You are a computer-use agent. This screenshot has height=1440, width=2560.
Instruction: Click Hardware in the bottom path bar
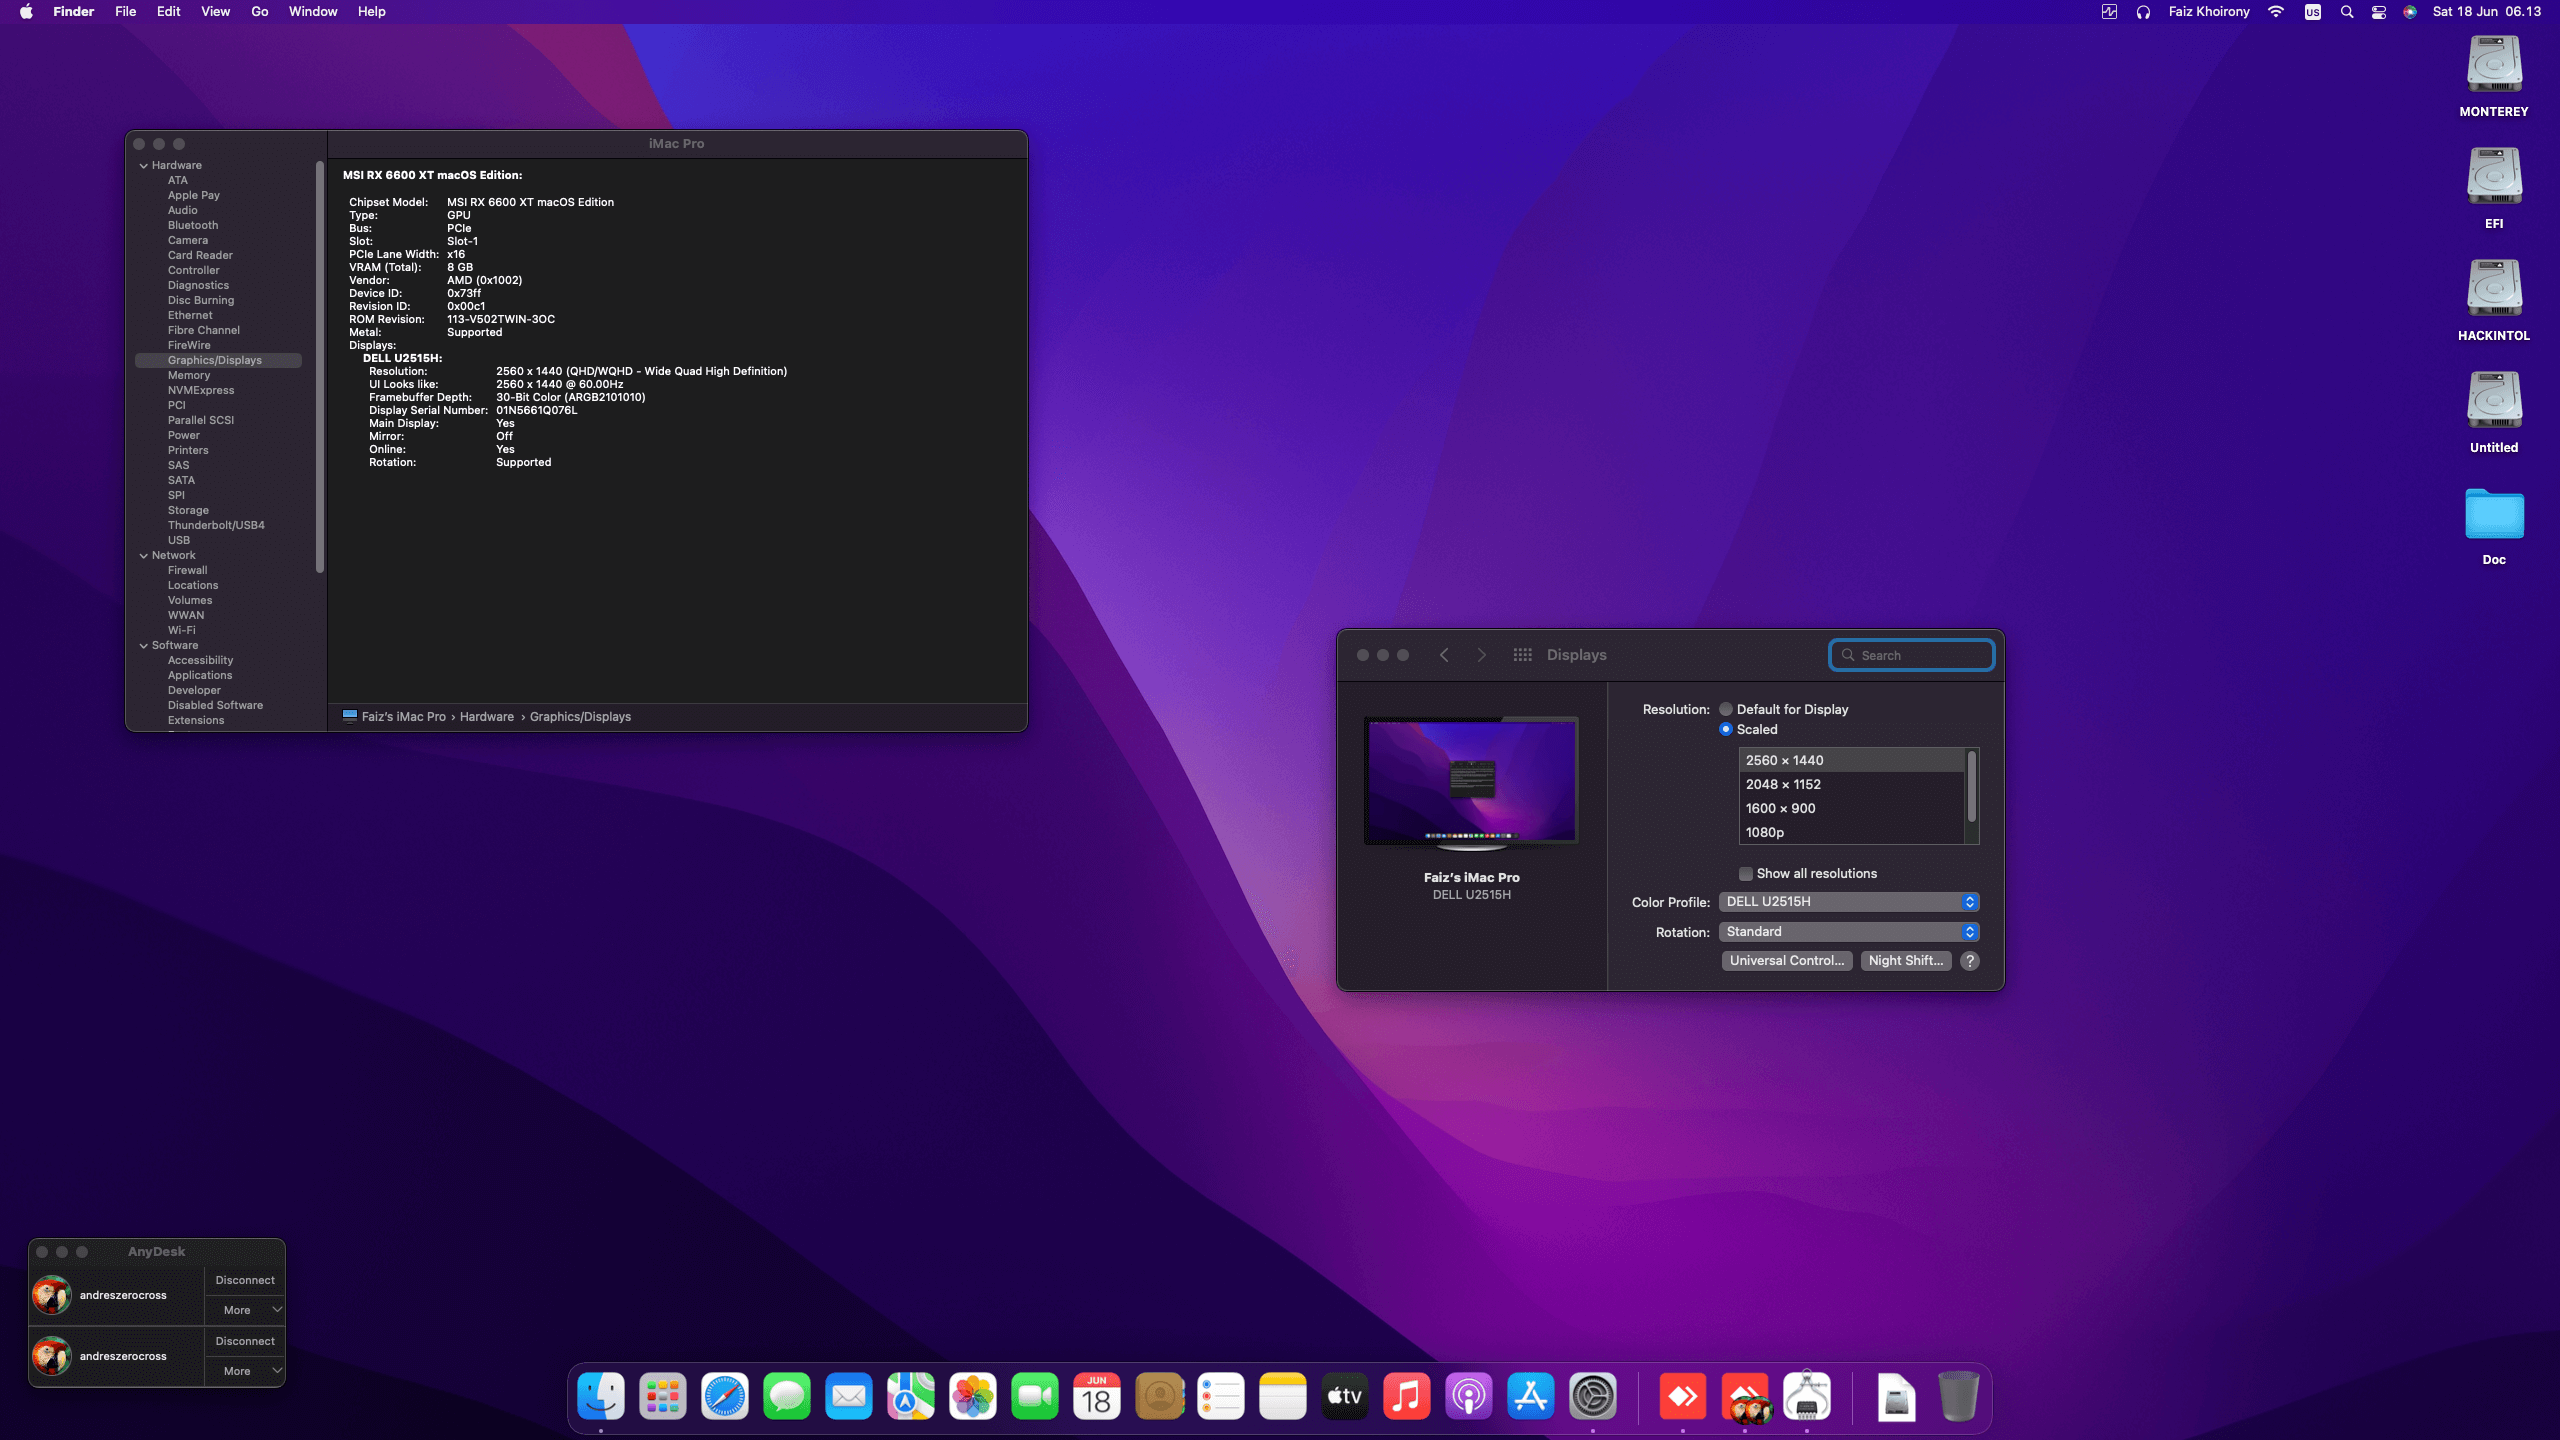[x=487, y=717]
